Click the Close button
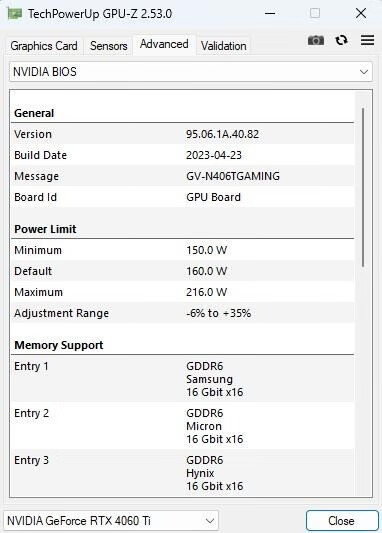This screenshot has width=382, height=533. 342,520
